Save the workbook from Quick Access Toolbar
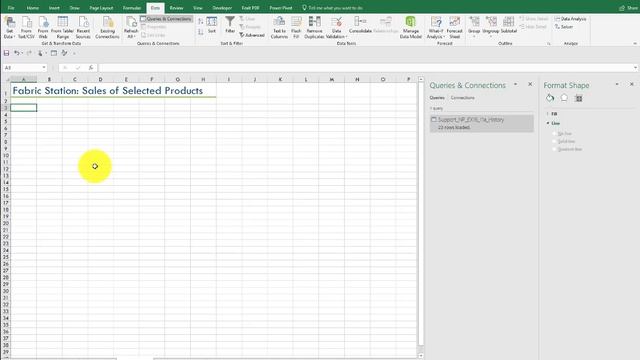This screenshot has width=640, height=360. point(7,53)
